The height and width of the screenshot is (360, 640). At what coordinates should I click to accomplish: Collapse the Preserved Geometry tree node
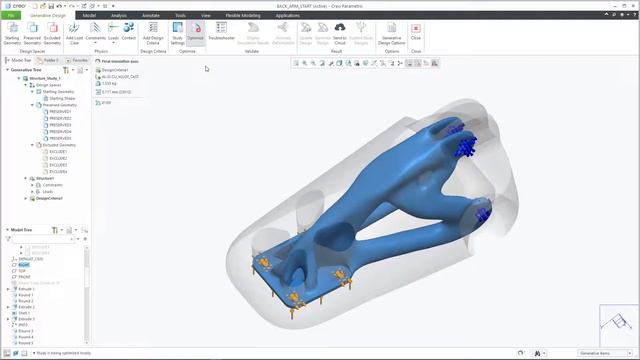pyautogui.click(x=32, y=105)
